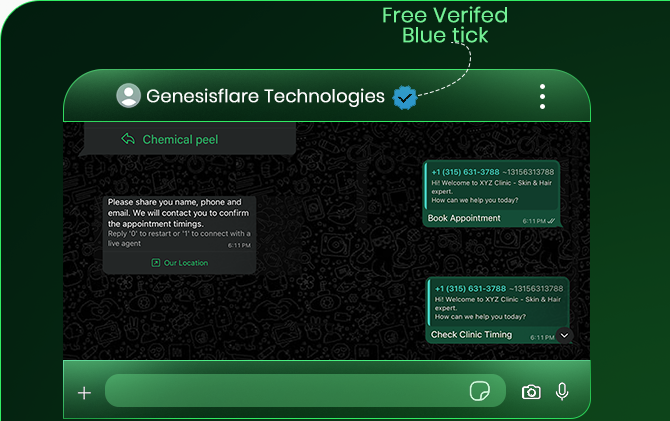The height and width of the screenshot is (421, 670).
Task: Click the verified blue tick badge
Action: click(x=404, y=97)
